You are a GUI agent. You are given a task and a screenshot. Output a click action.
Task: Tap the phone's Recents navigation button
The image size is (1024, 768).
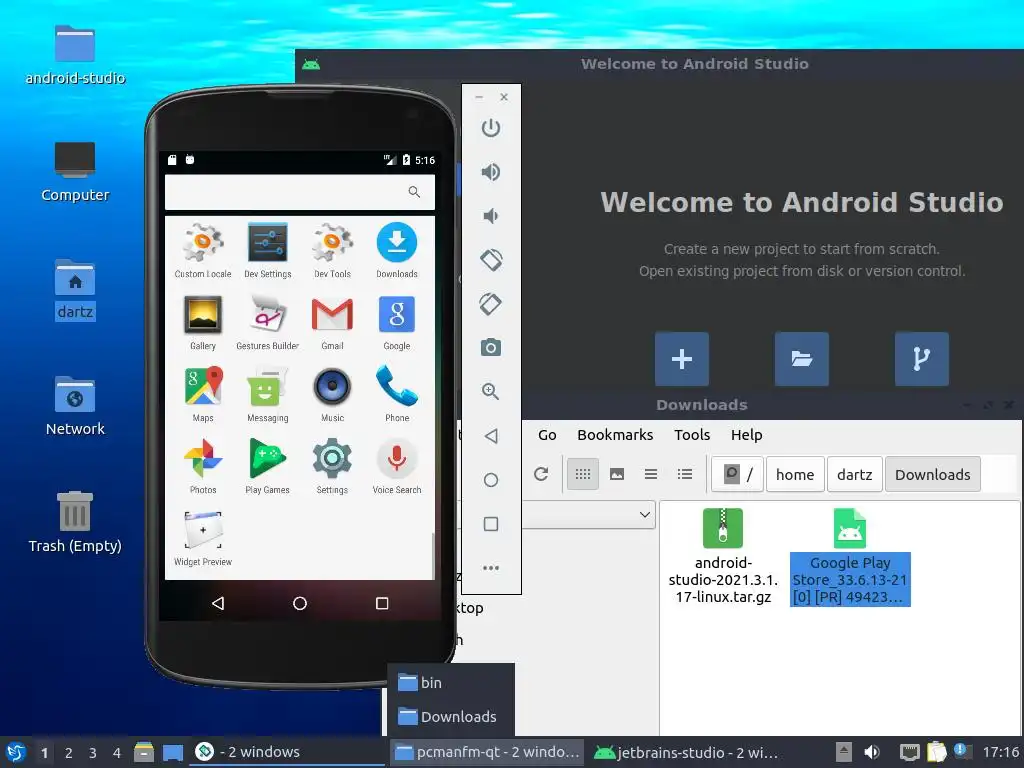(382, 603)
